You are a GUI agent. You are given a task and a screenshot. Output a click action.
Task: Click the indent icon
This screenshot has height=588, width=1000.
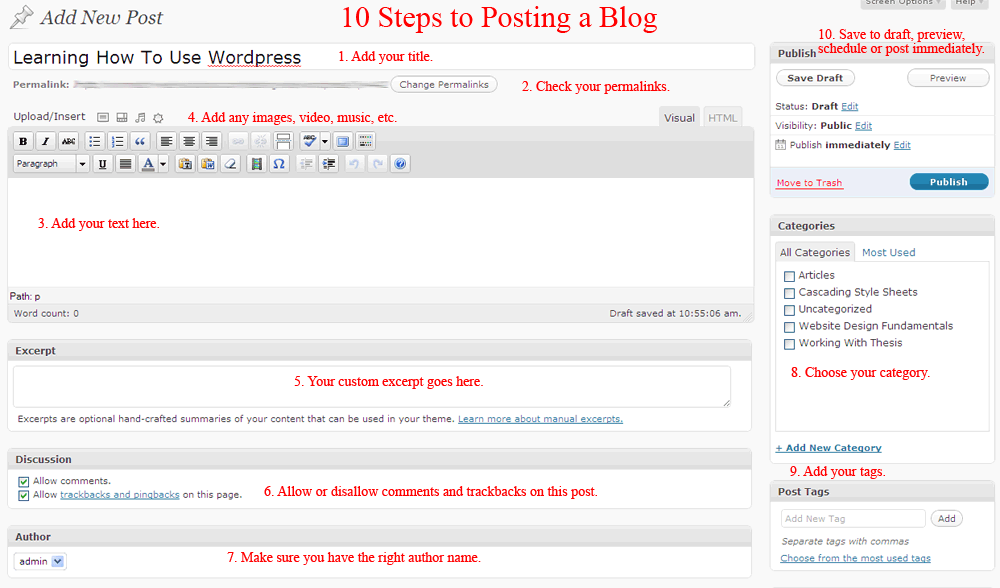(329, 164)
